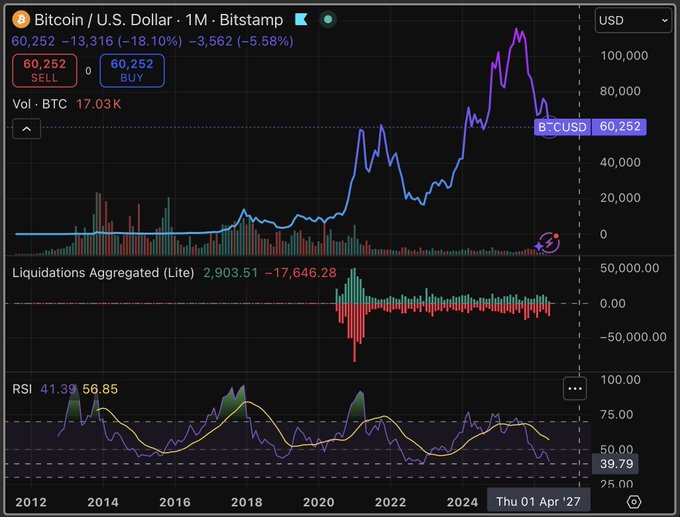Collapse the indicator legend with chevron button
This screenshot has height=517, width=680.
point(26,129)
